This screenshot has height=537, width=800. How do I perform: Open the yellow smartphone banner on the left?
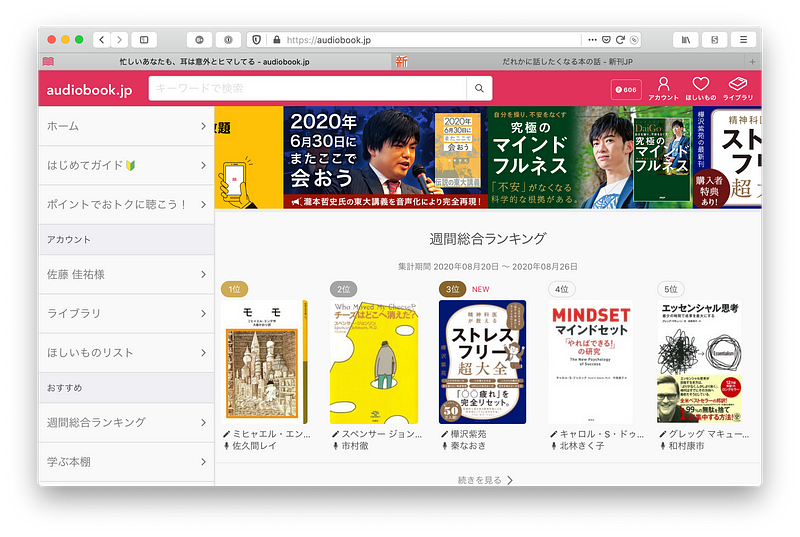249,157
